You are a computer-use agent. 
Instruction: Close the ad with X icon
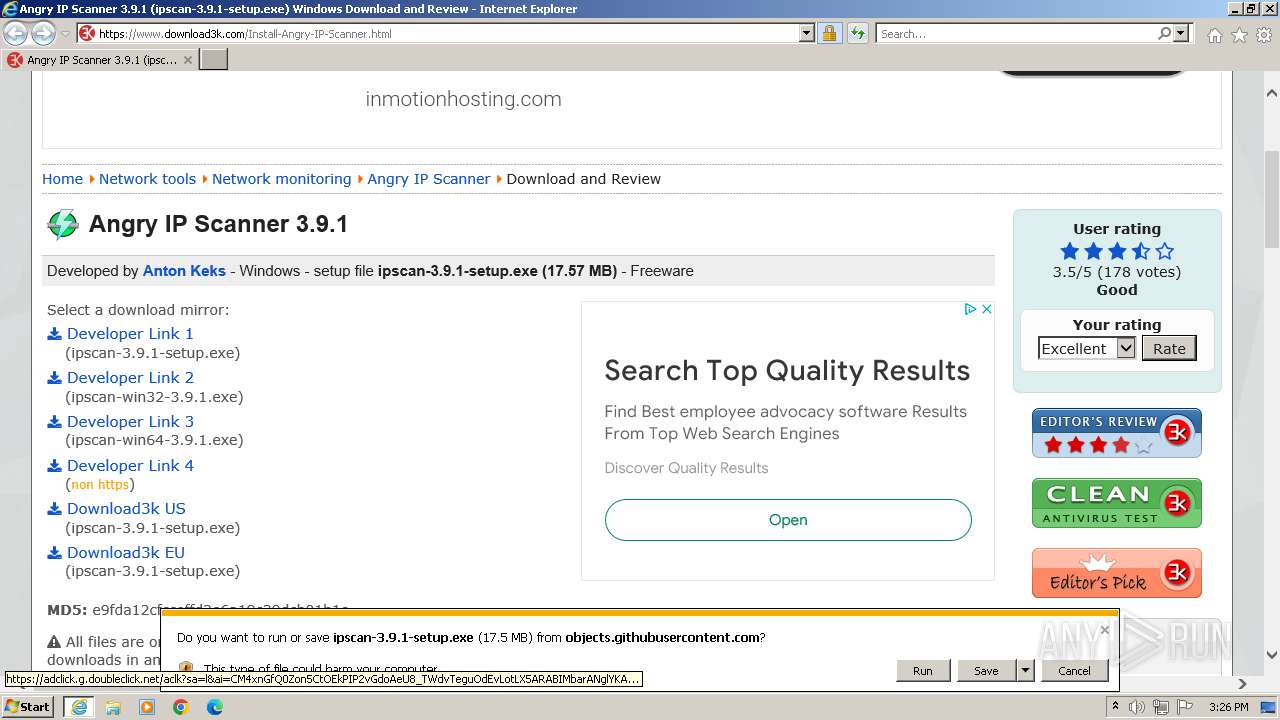[x=986, y=309]
